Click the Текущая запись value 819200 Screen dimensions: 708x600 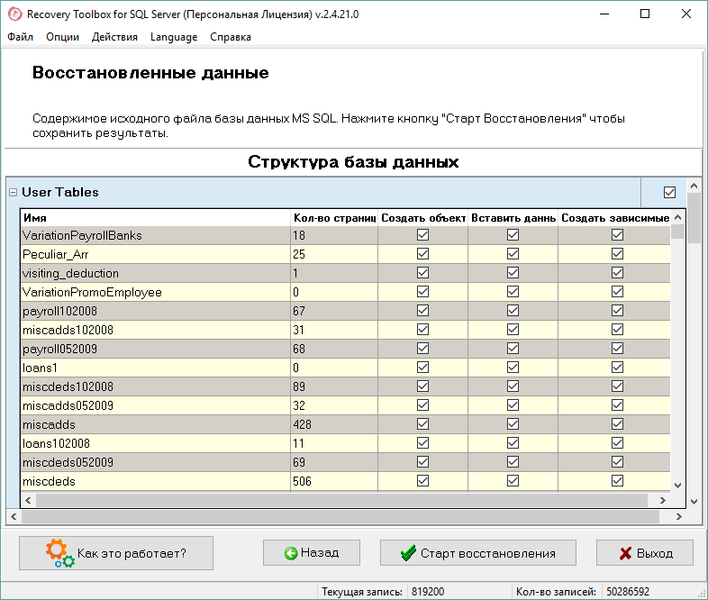[x=428, y=591]
